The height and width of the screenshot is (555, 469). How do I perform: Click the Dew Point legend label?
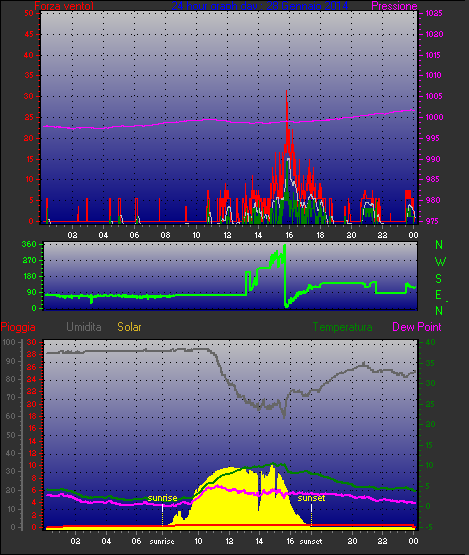tap(417, 327)
